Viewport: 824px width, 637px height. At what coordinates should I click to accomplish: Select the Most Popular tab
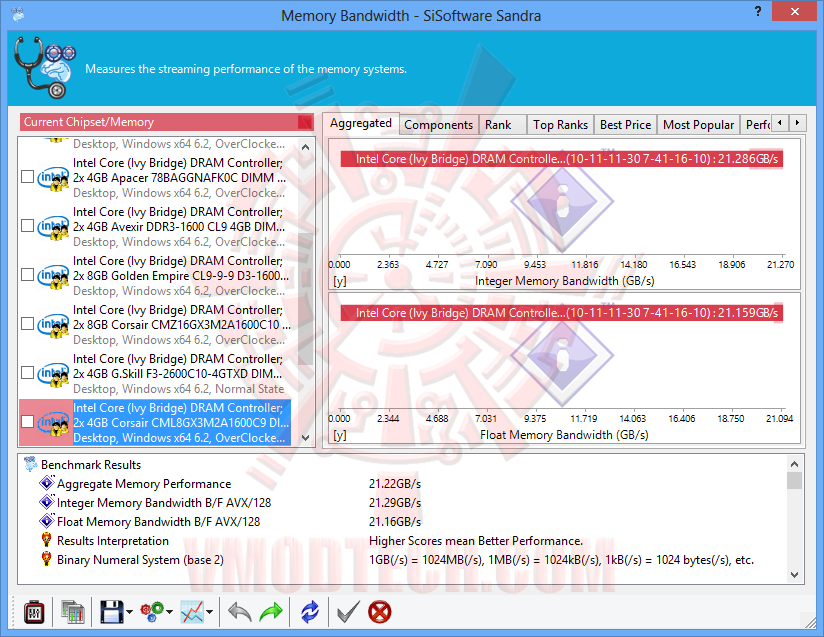(698, 125)
